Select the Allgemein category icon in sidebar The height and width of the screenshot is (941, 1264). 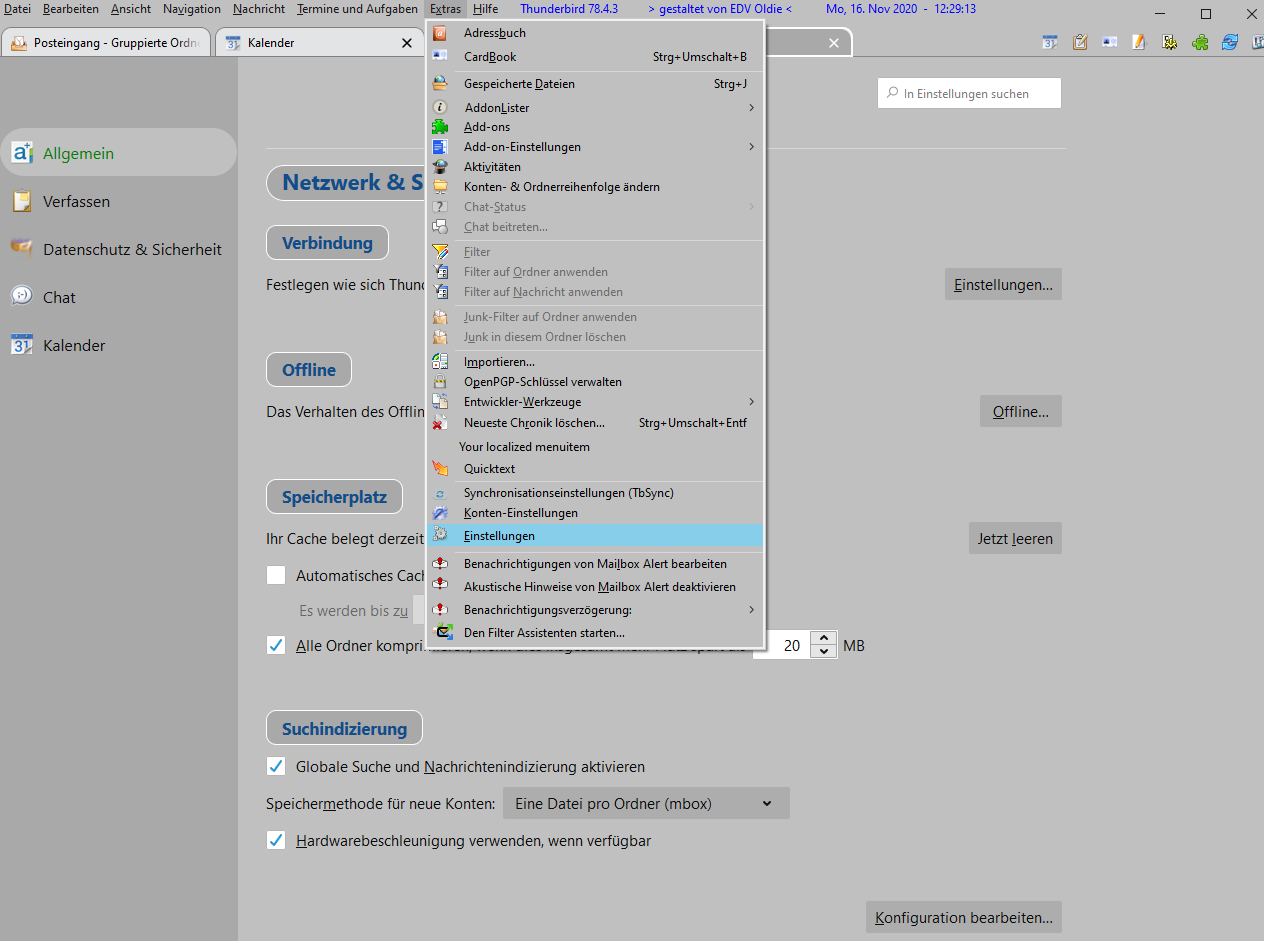[22, 153]
